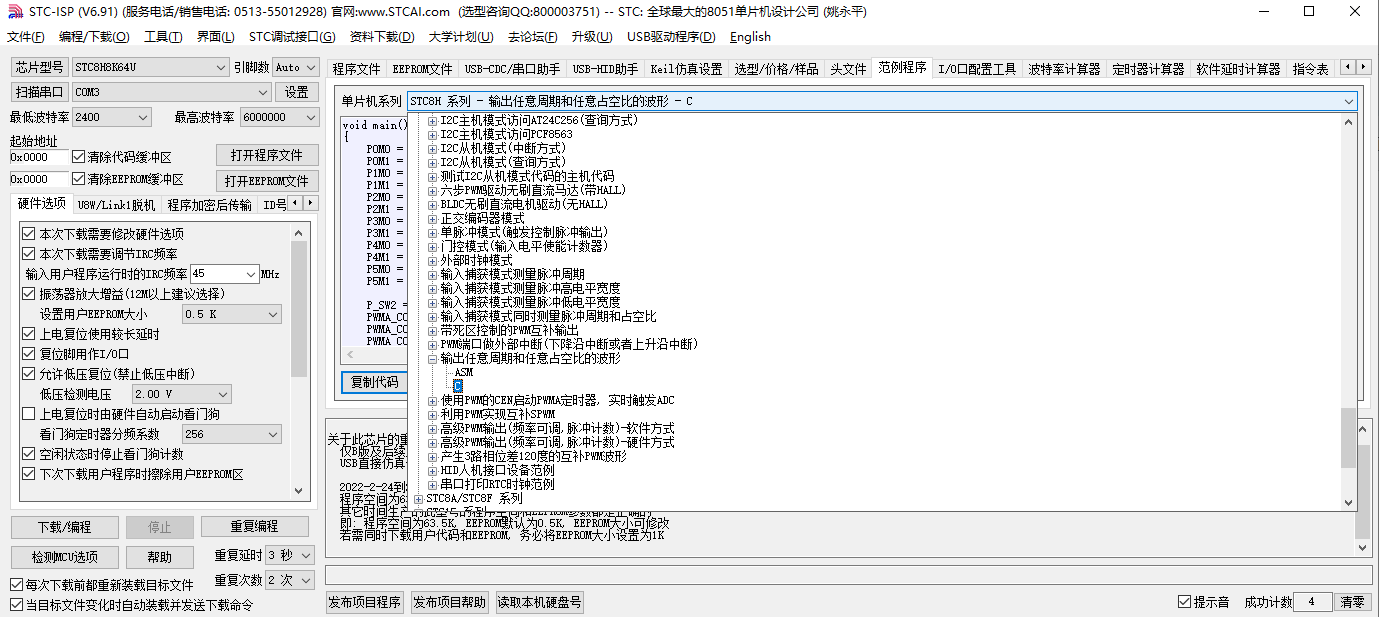Click down arrow of hardware options scrollbar

(299, 490)
